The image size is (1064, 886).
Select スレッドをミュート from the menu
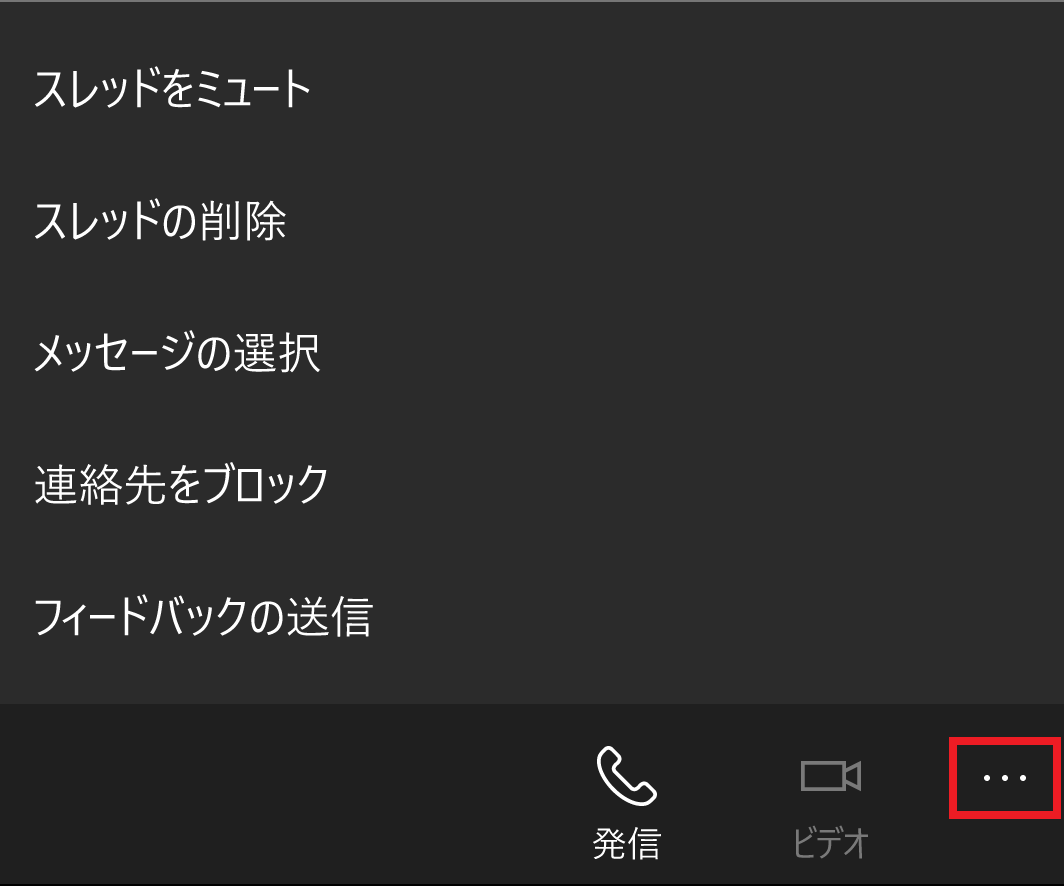[x=532, y=89]
